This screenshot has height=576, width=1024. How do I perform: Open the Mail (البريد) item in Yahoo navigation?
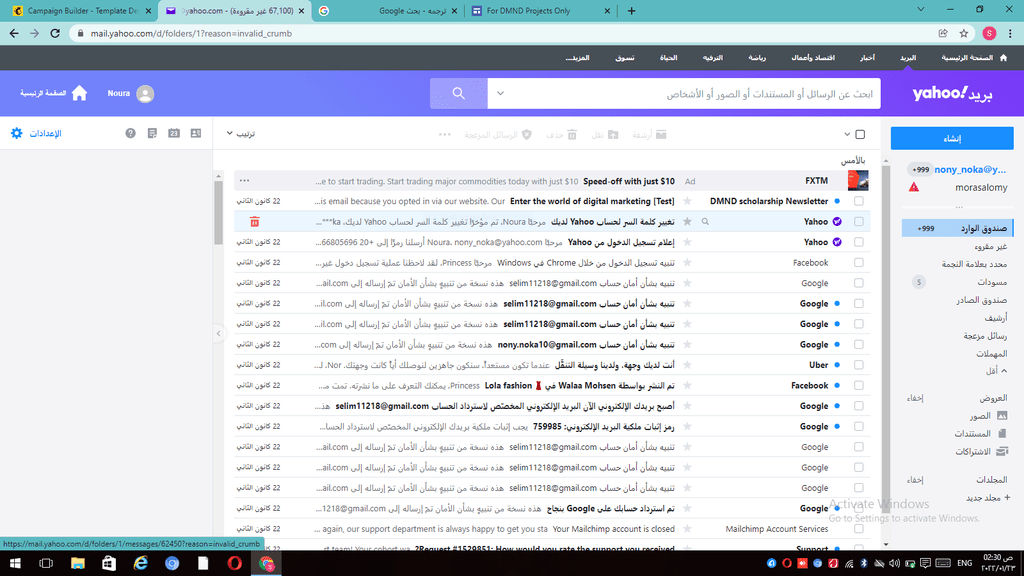coord(908,58)
